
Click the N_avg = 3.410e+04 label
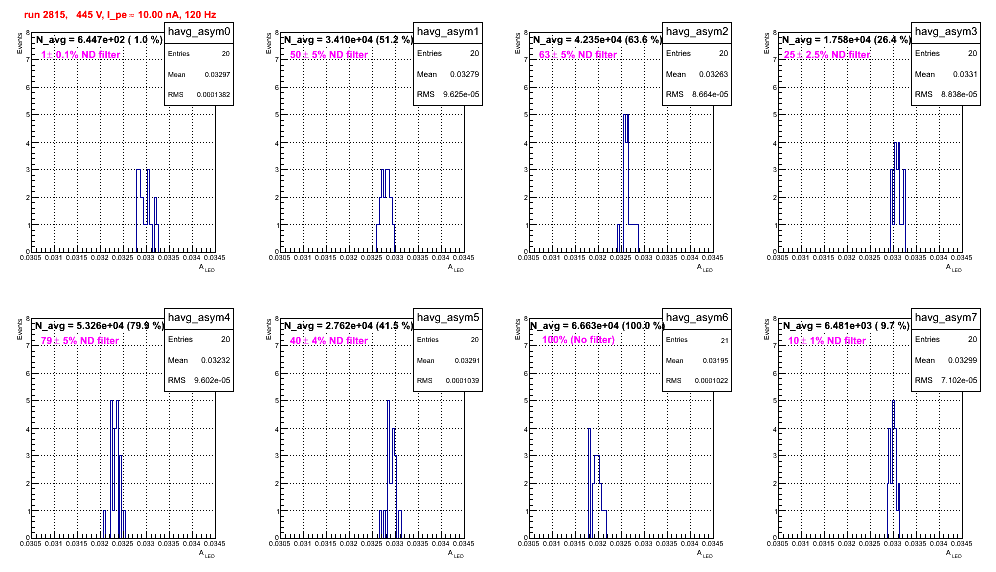click(347, 40)
